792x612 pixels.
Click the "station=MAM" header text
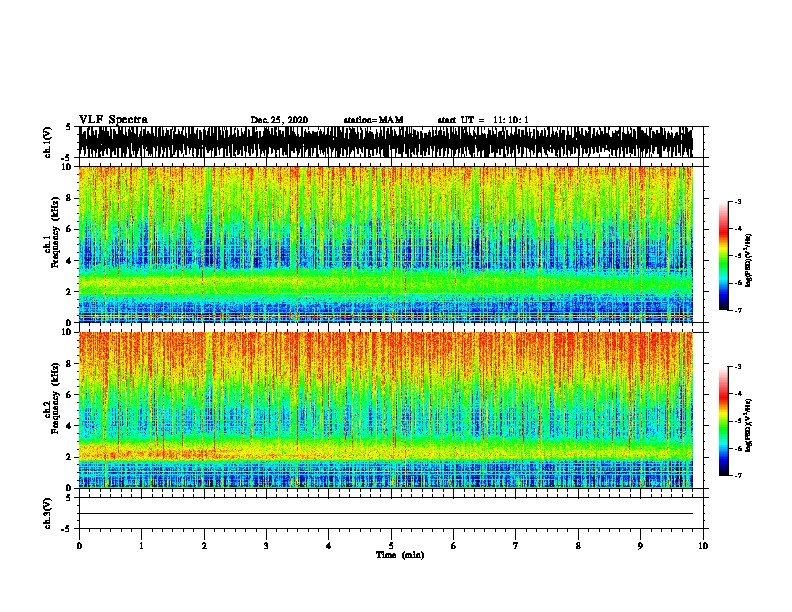point(374,120)
